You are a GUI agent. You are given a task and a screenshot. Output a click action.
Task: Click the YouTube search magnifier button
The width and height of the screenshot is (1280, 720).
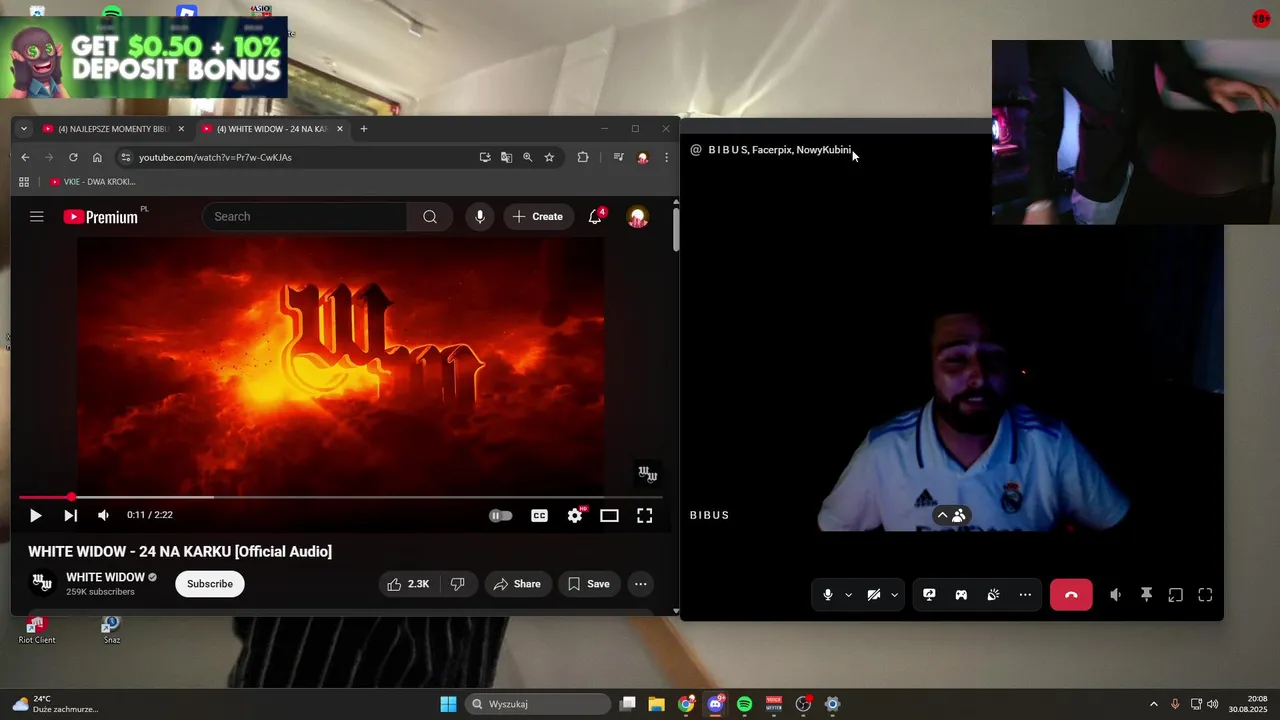[430, 216]
